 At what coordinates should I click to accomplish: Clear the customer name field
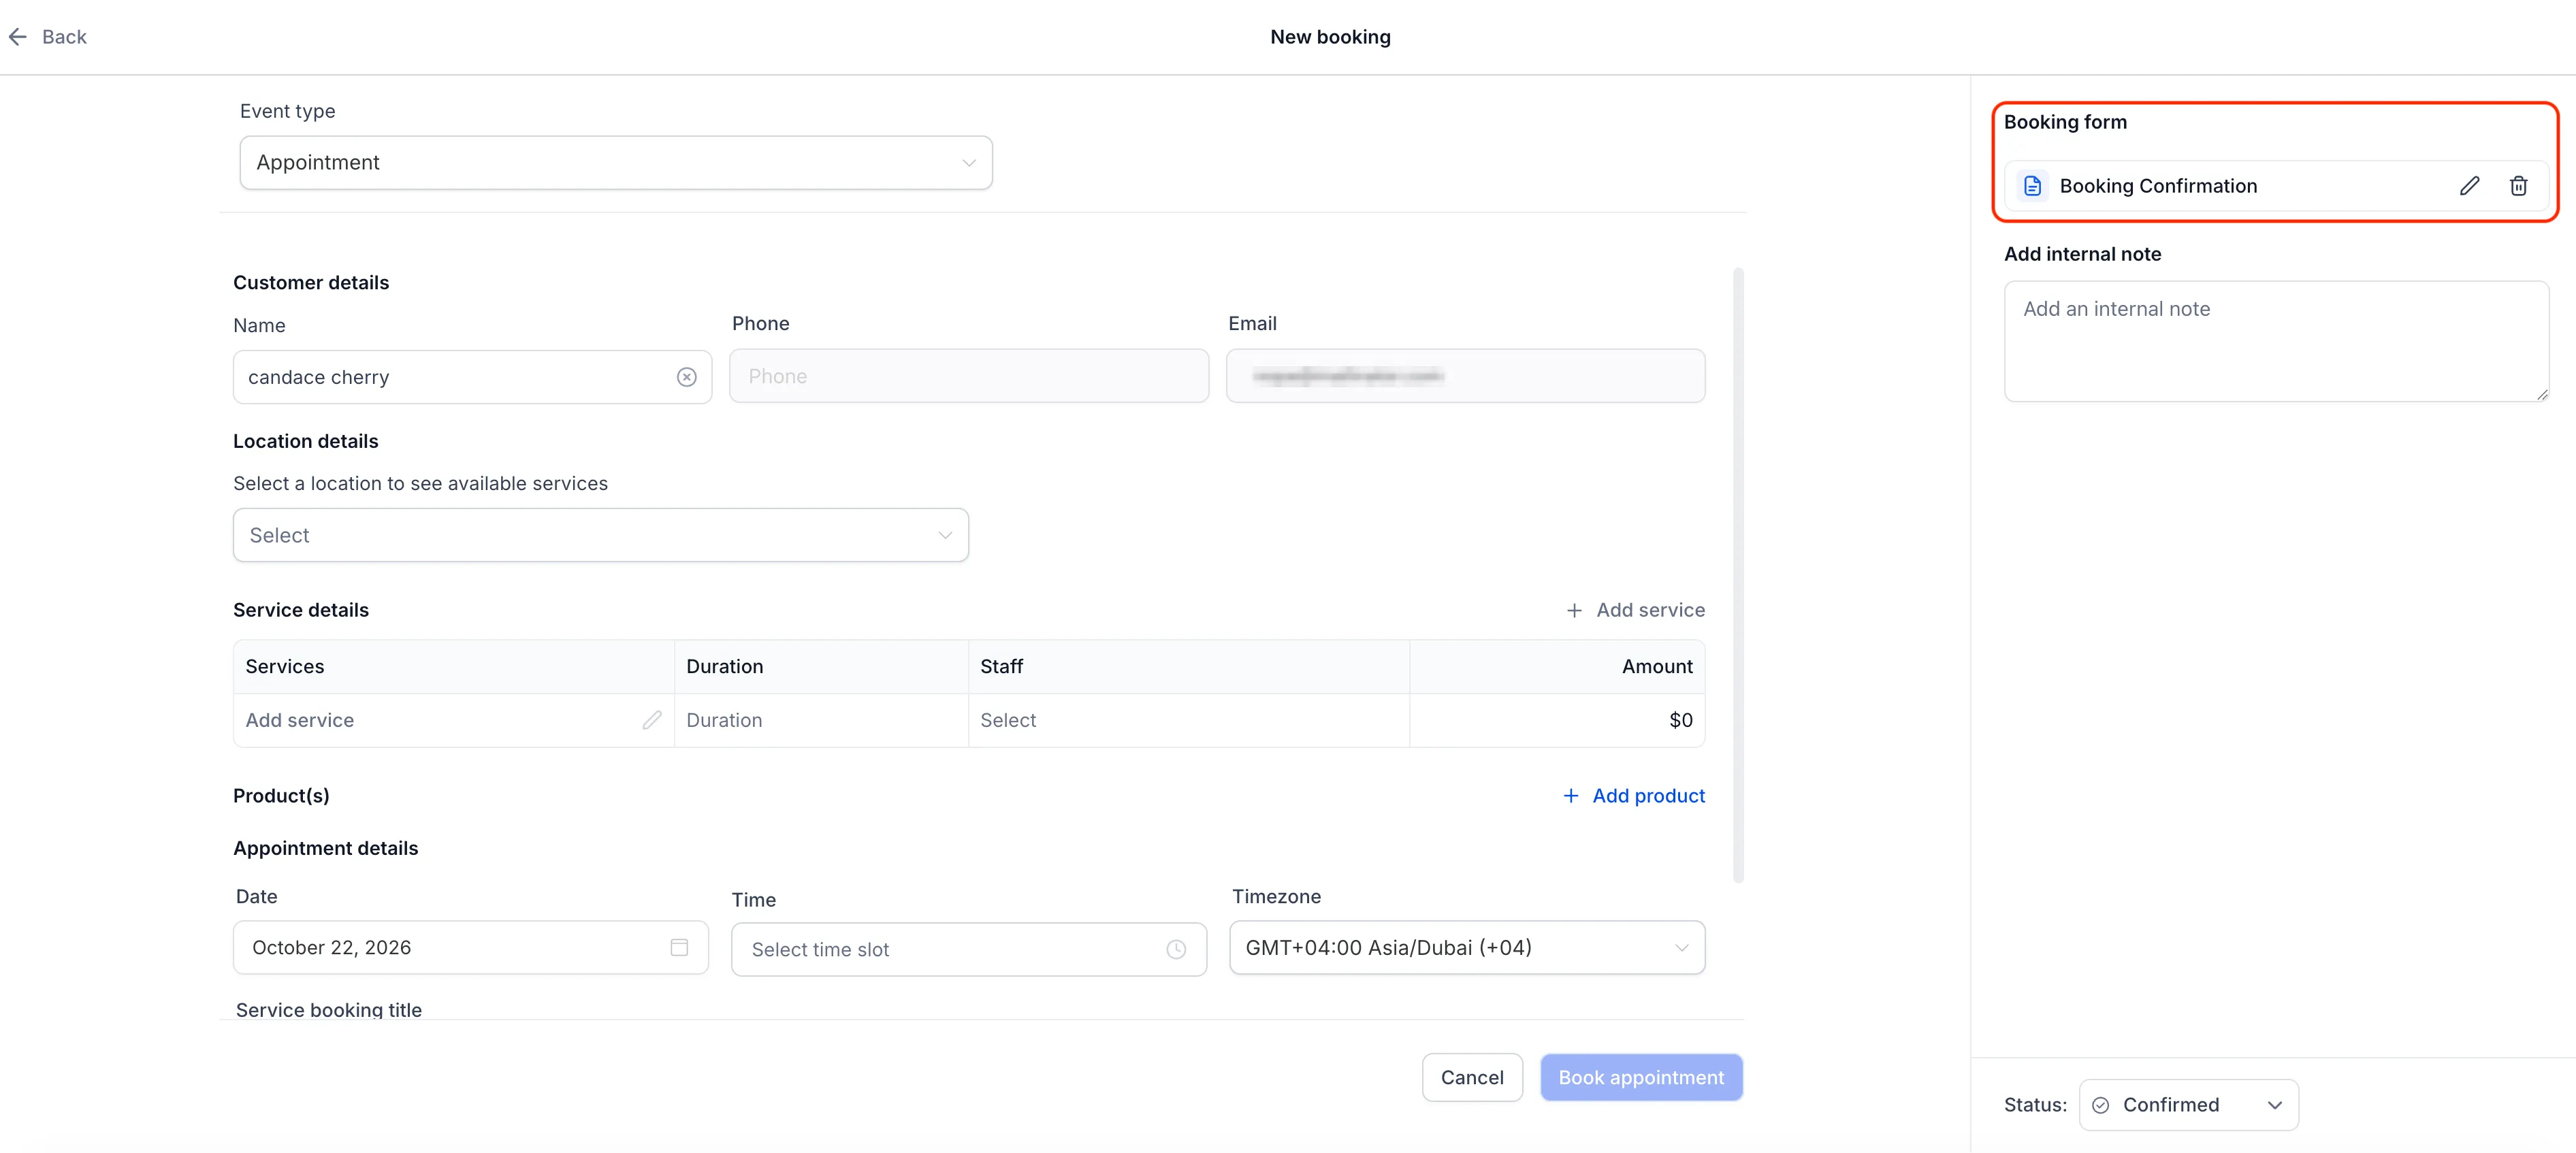click(x=686, y=377)
